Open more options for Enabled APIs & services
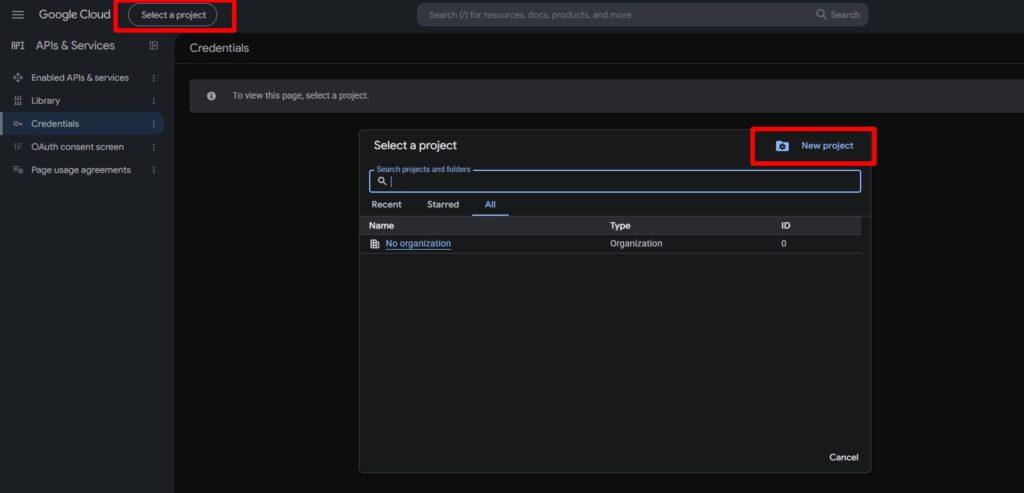This screenshot has width=1024, height=493. click(153, 78)
